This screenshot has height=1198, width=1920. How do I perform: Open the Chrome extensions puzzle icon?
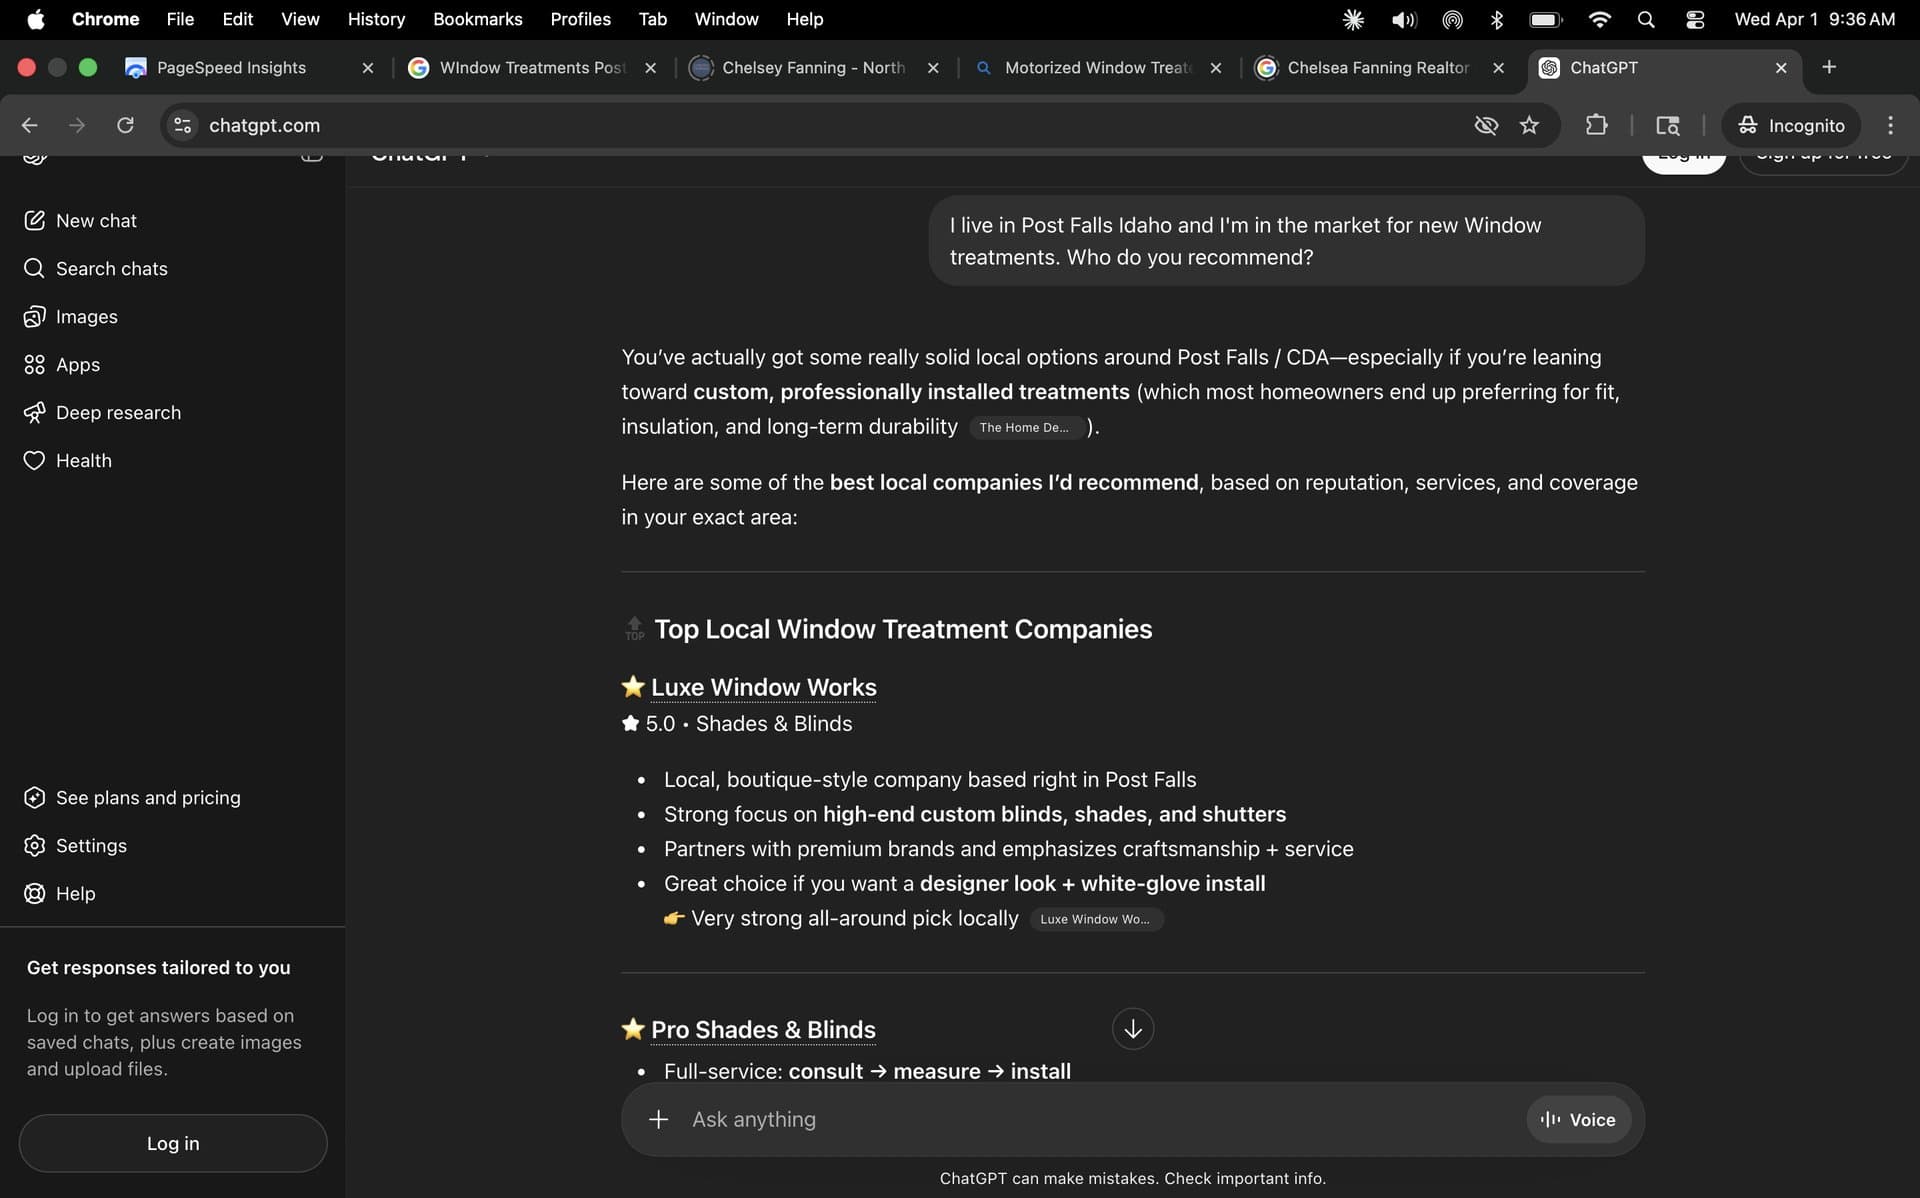tap(1597, 125)
